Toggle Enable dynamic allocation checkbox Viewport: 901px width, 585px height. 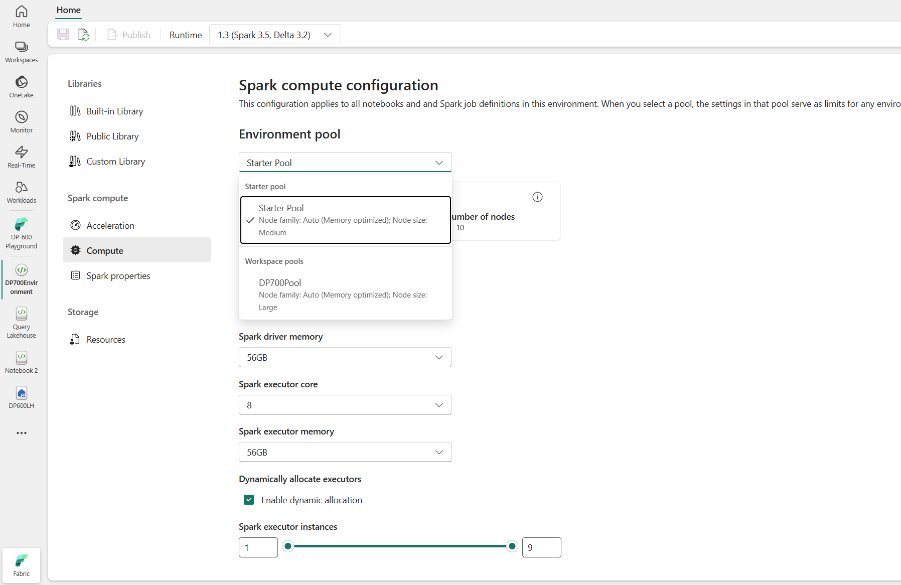249,499
